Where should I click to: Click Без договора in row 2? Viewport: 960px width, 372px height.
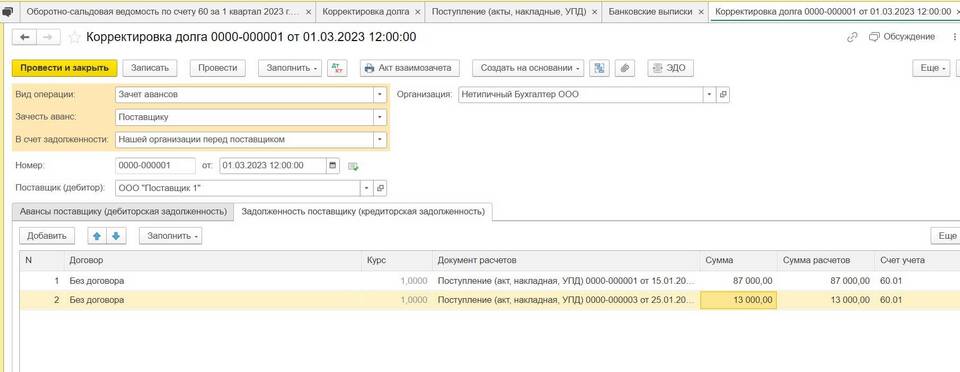pos(97,300)
